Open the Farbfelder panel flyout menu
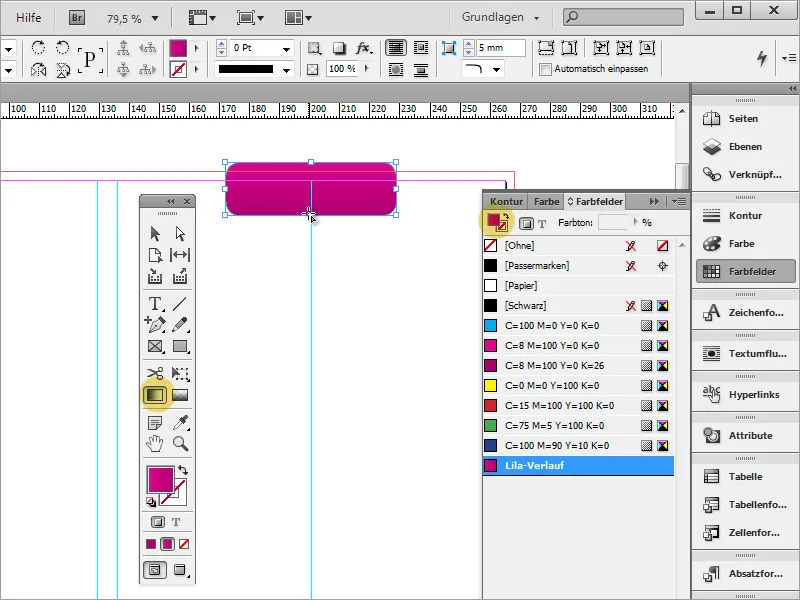 click(679, 202)
